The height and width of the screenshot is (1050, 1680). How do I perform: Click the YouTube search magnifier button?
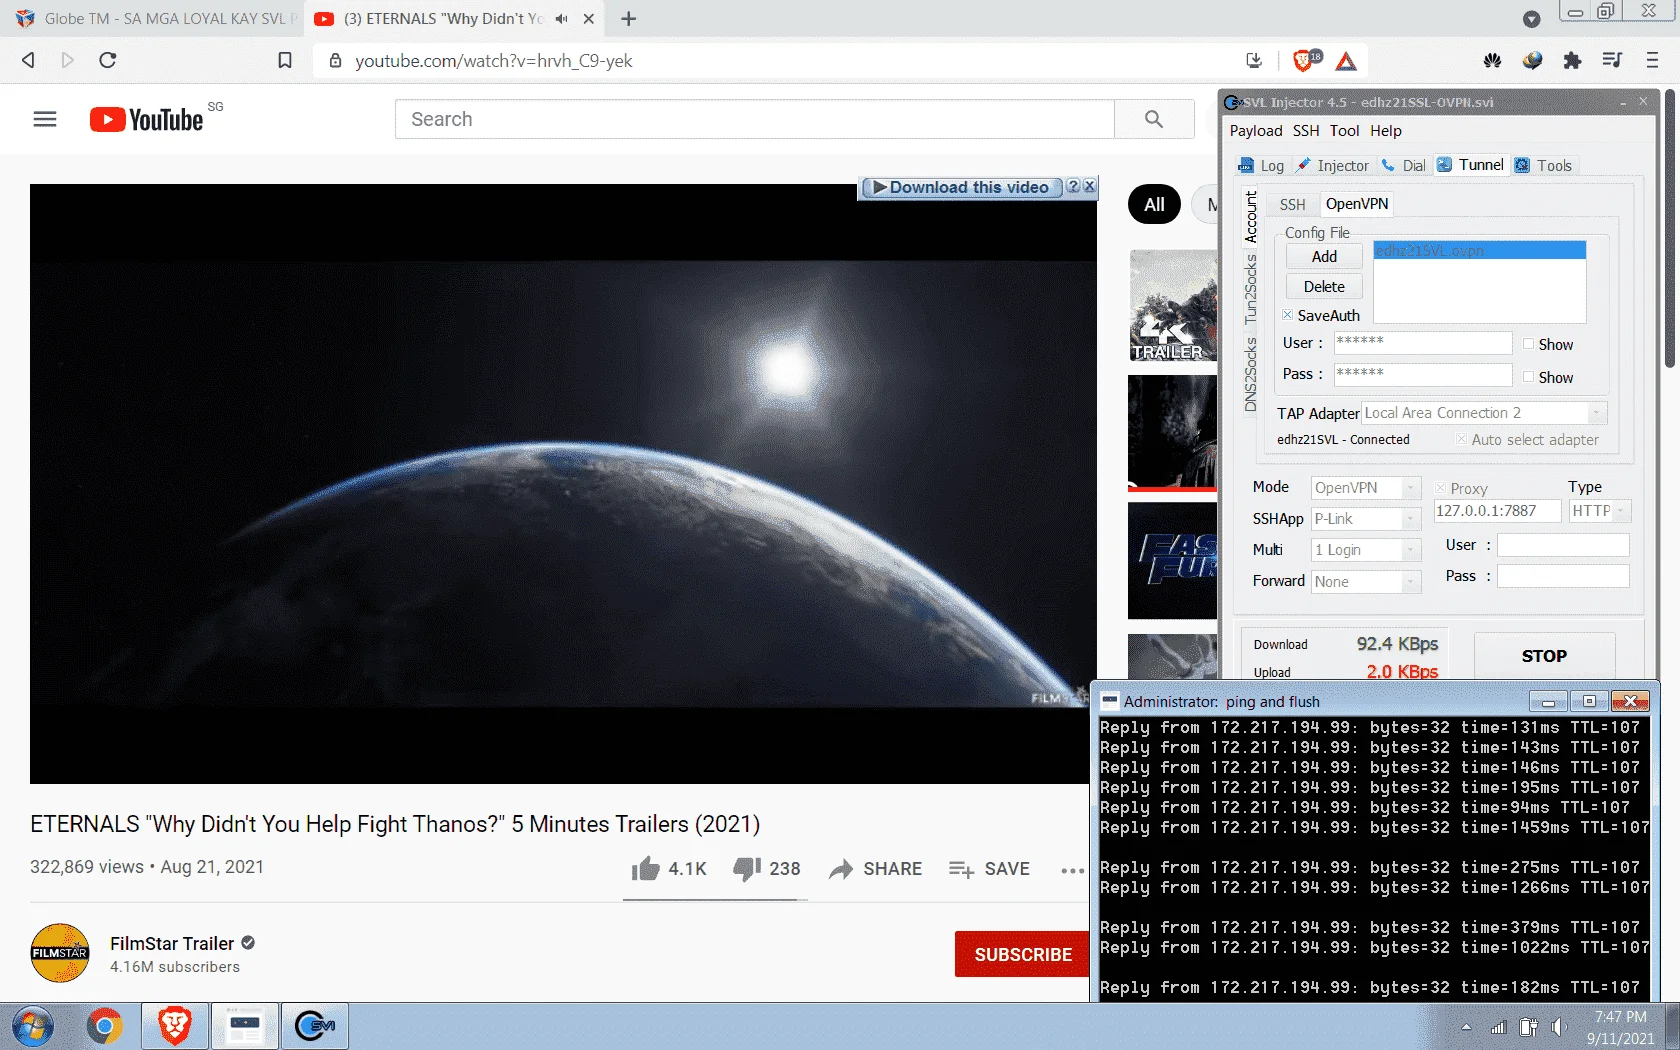click(1154, 119)
